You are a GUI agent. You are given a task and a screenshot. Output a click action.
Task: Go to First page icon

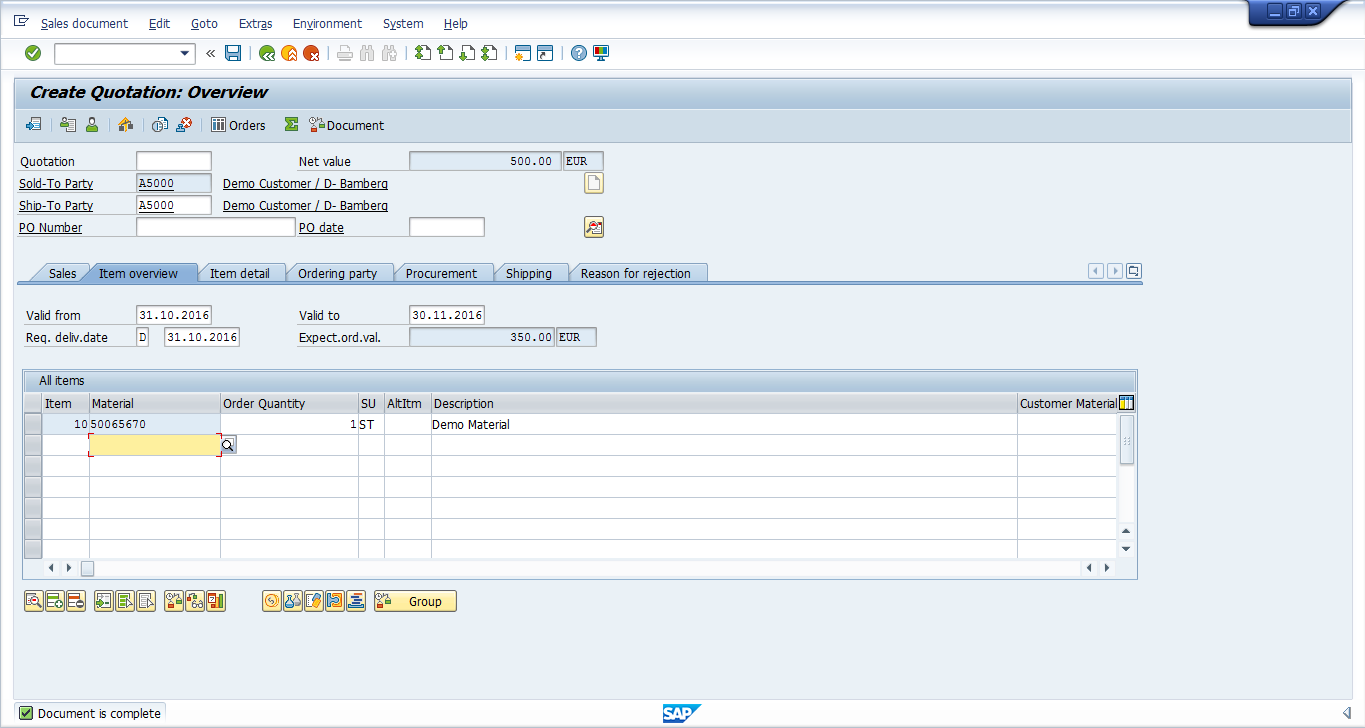coord(423,53)
